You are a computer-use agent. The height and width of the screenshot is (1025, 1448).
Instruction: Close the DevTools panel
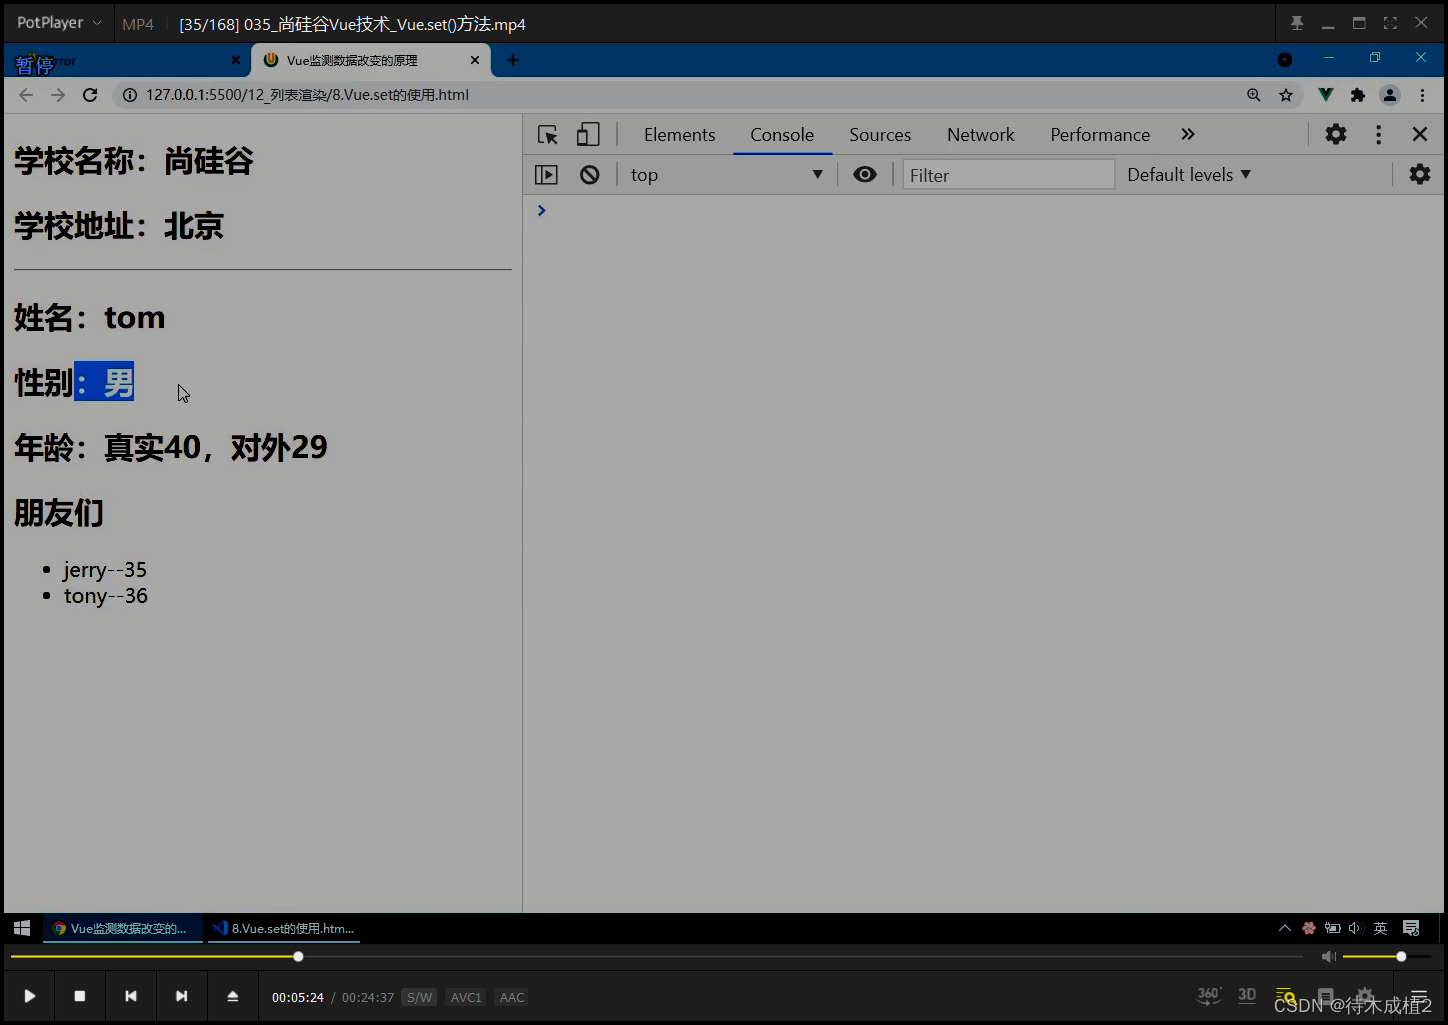click(1420, 134)
